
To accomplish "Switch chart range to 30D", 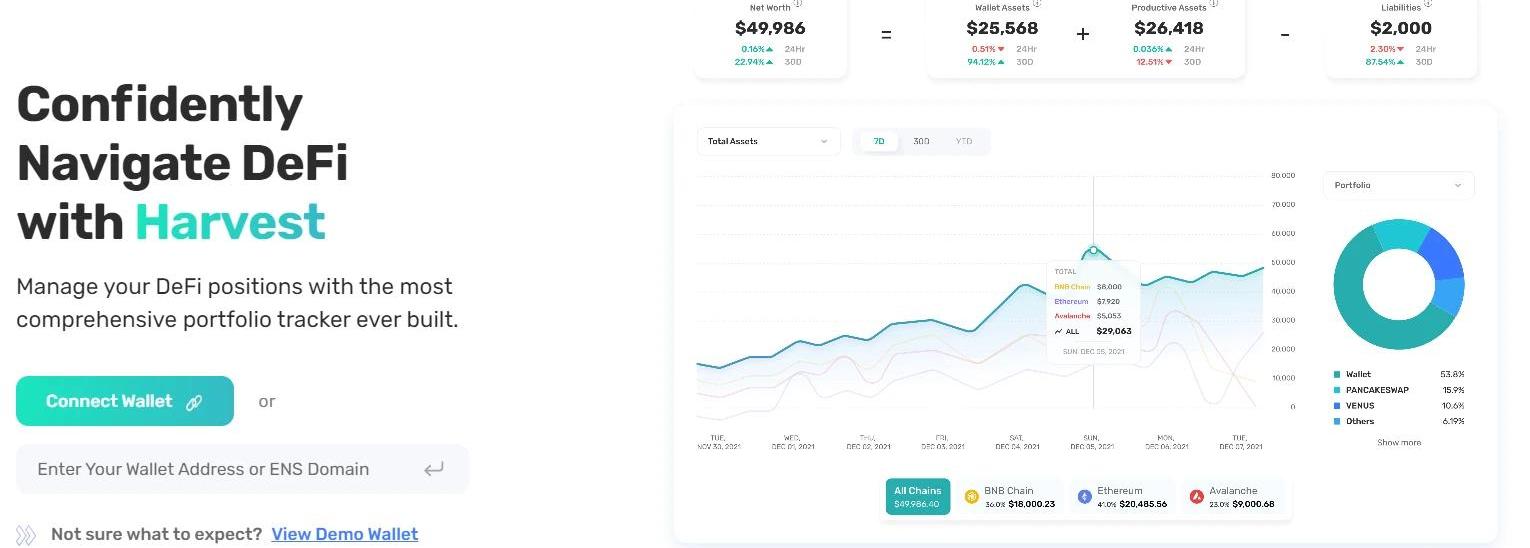I will click(921, 142).
